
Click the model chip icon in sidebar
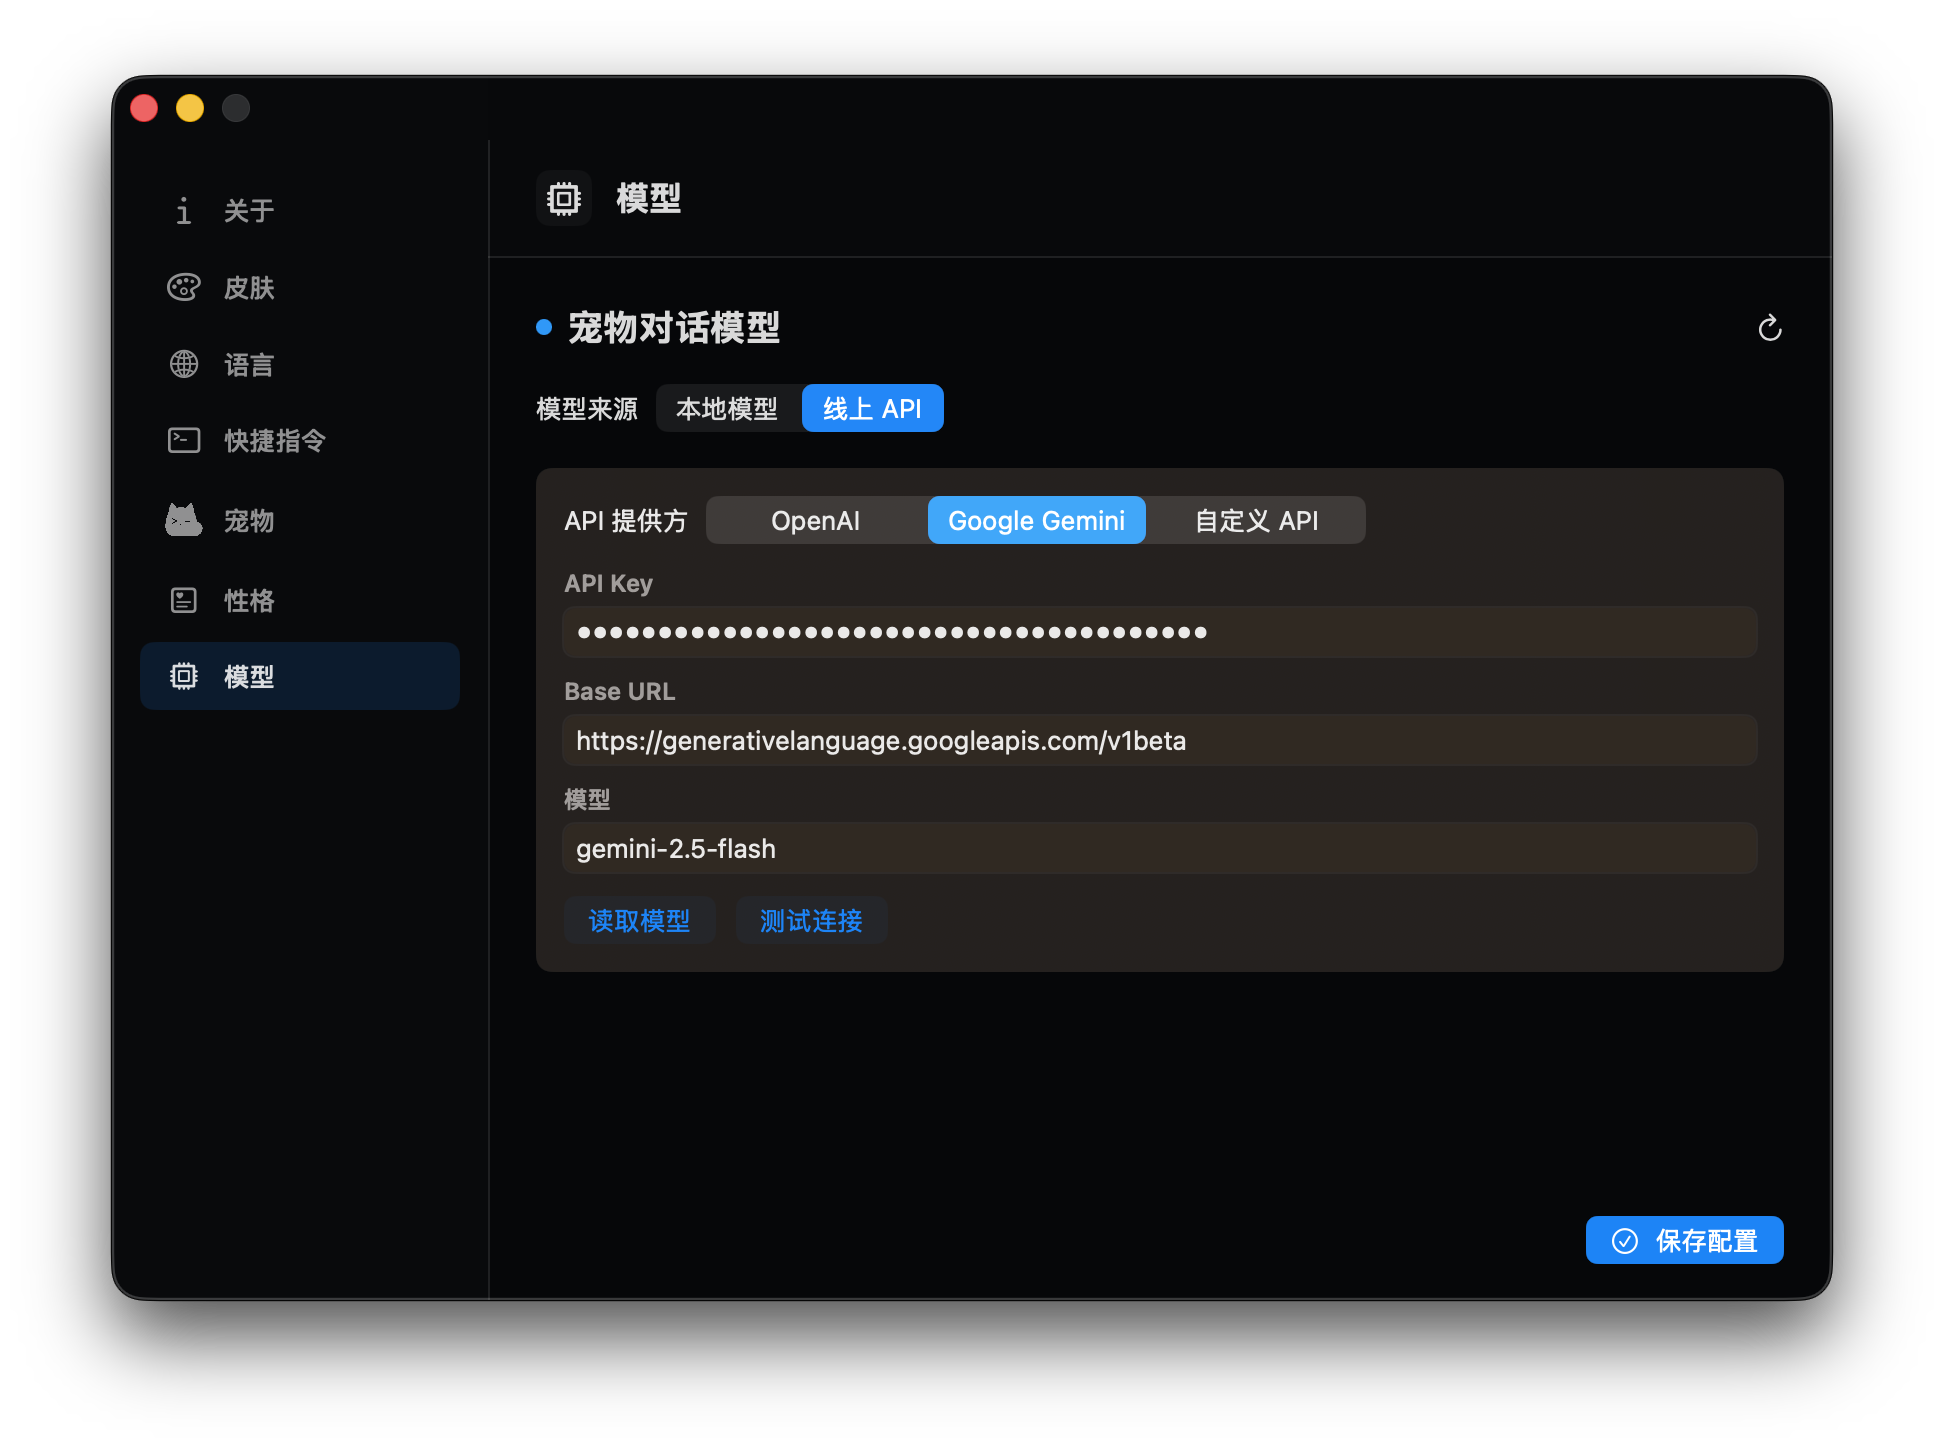point(184,676)
